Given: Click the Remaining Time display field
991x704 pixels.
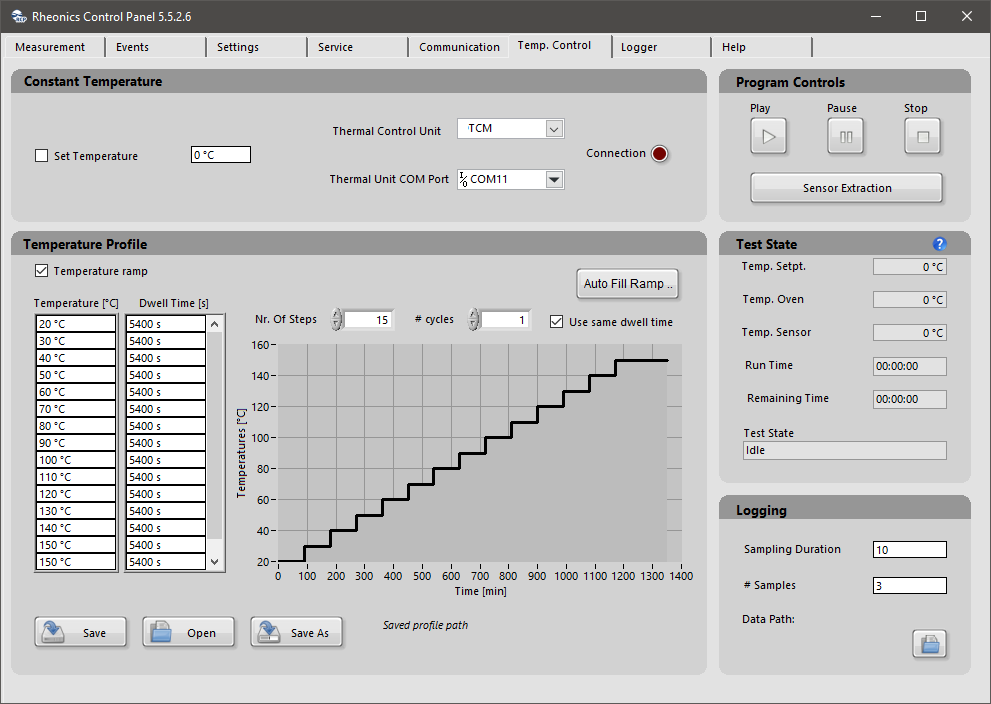Looking at the screenshot, I should coord(909,399).
